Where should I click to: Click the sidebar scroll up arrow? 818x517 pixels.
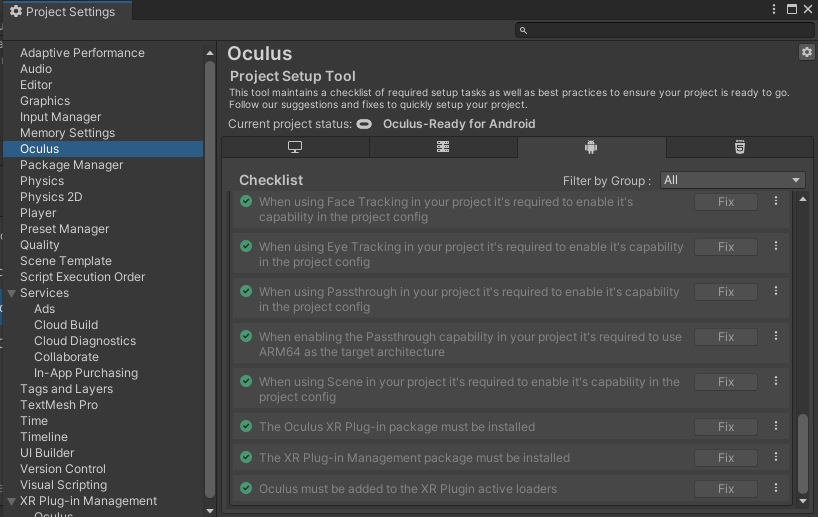(x=210, y=53)
